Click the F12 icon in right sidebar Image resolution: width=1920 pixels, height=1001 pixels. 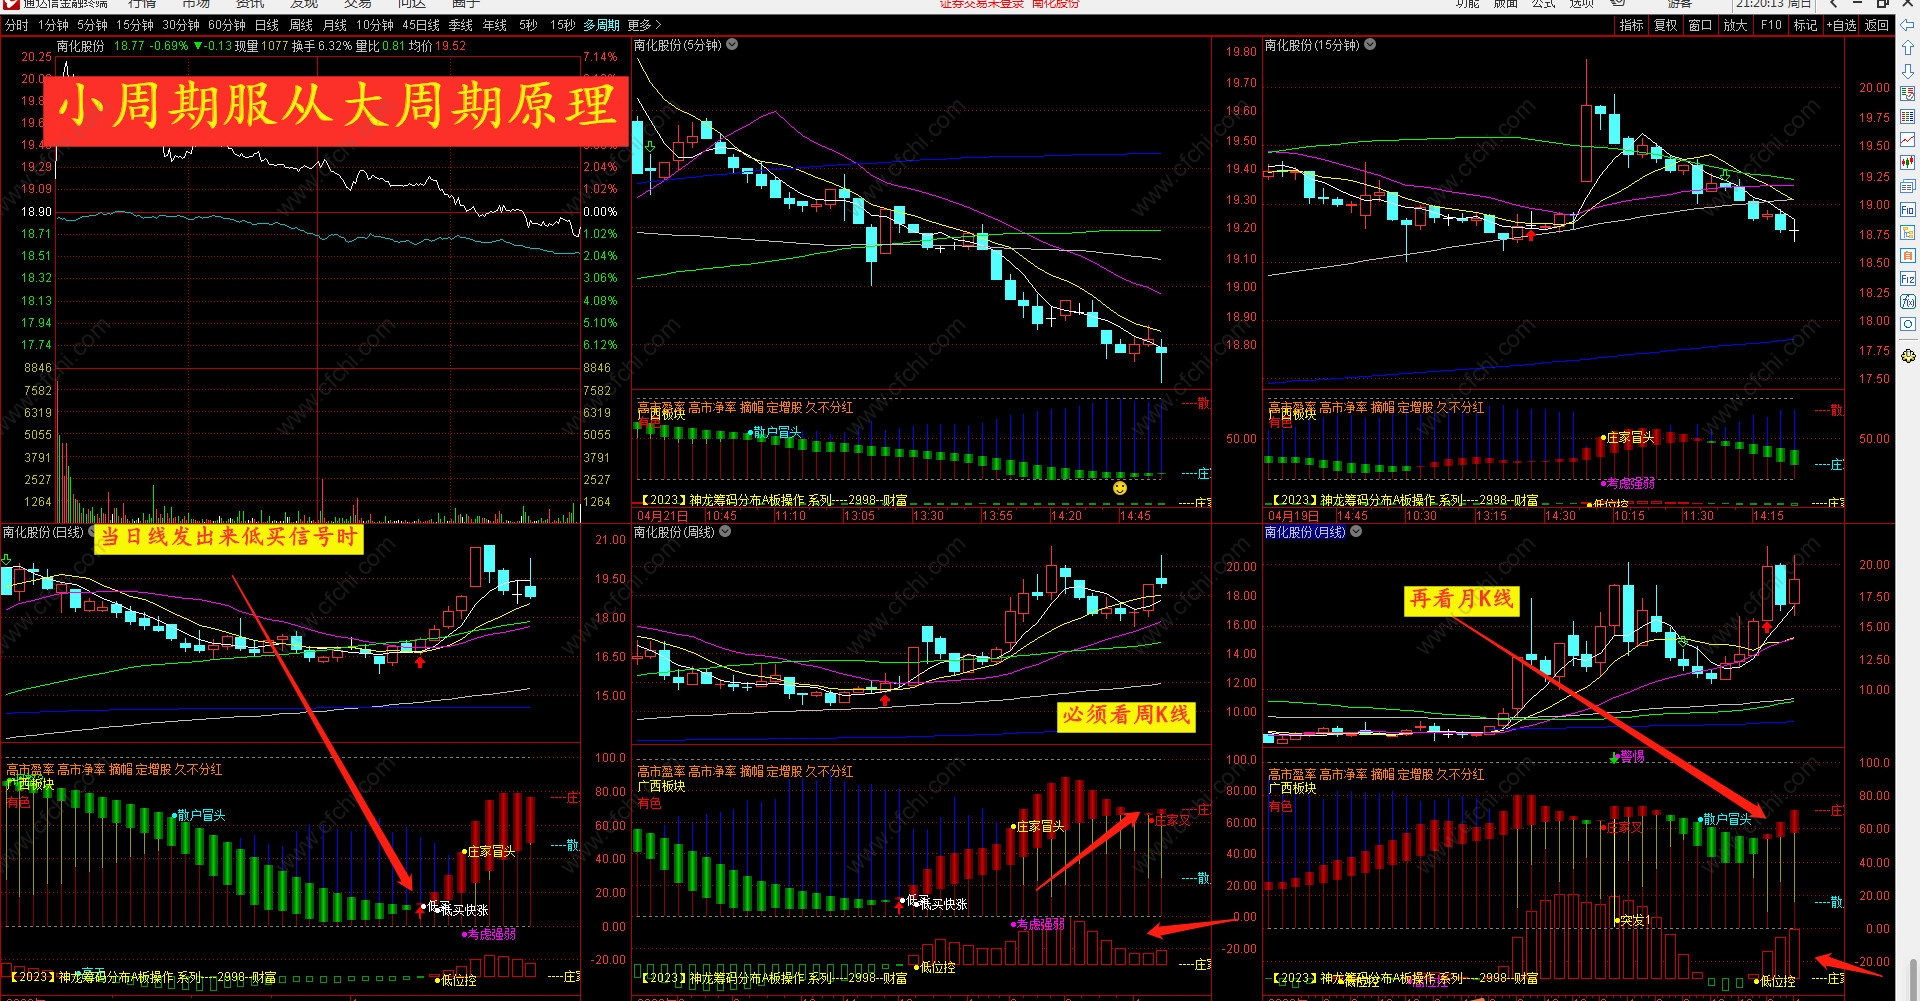[1907, 279]
